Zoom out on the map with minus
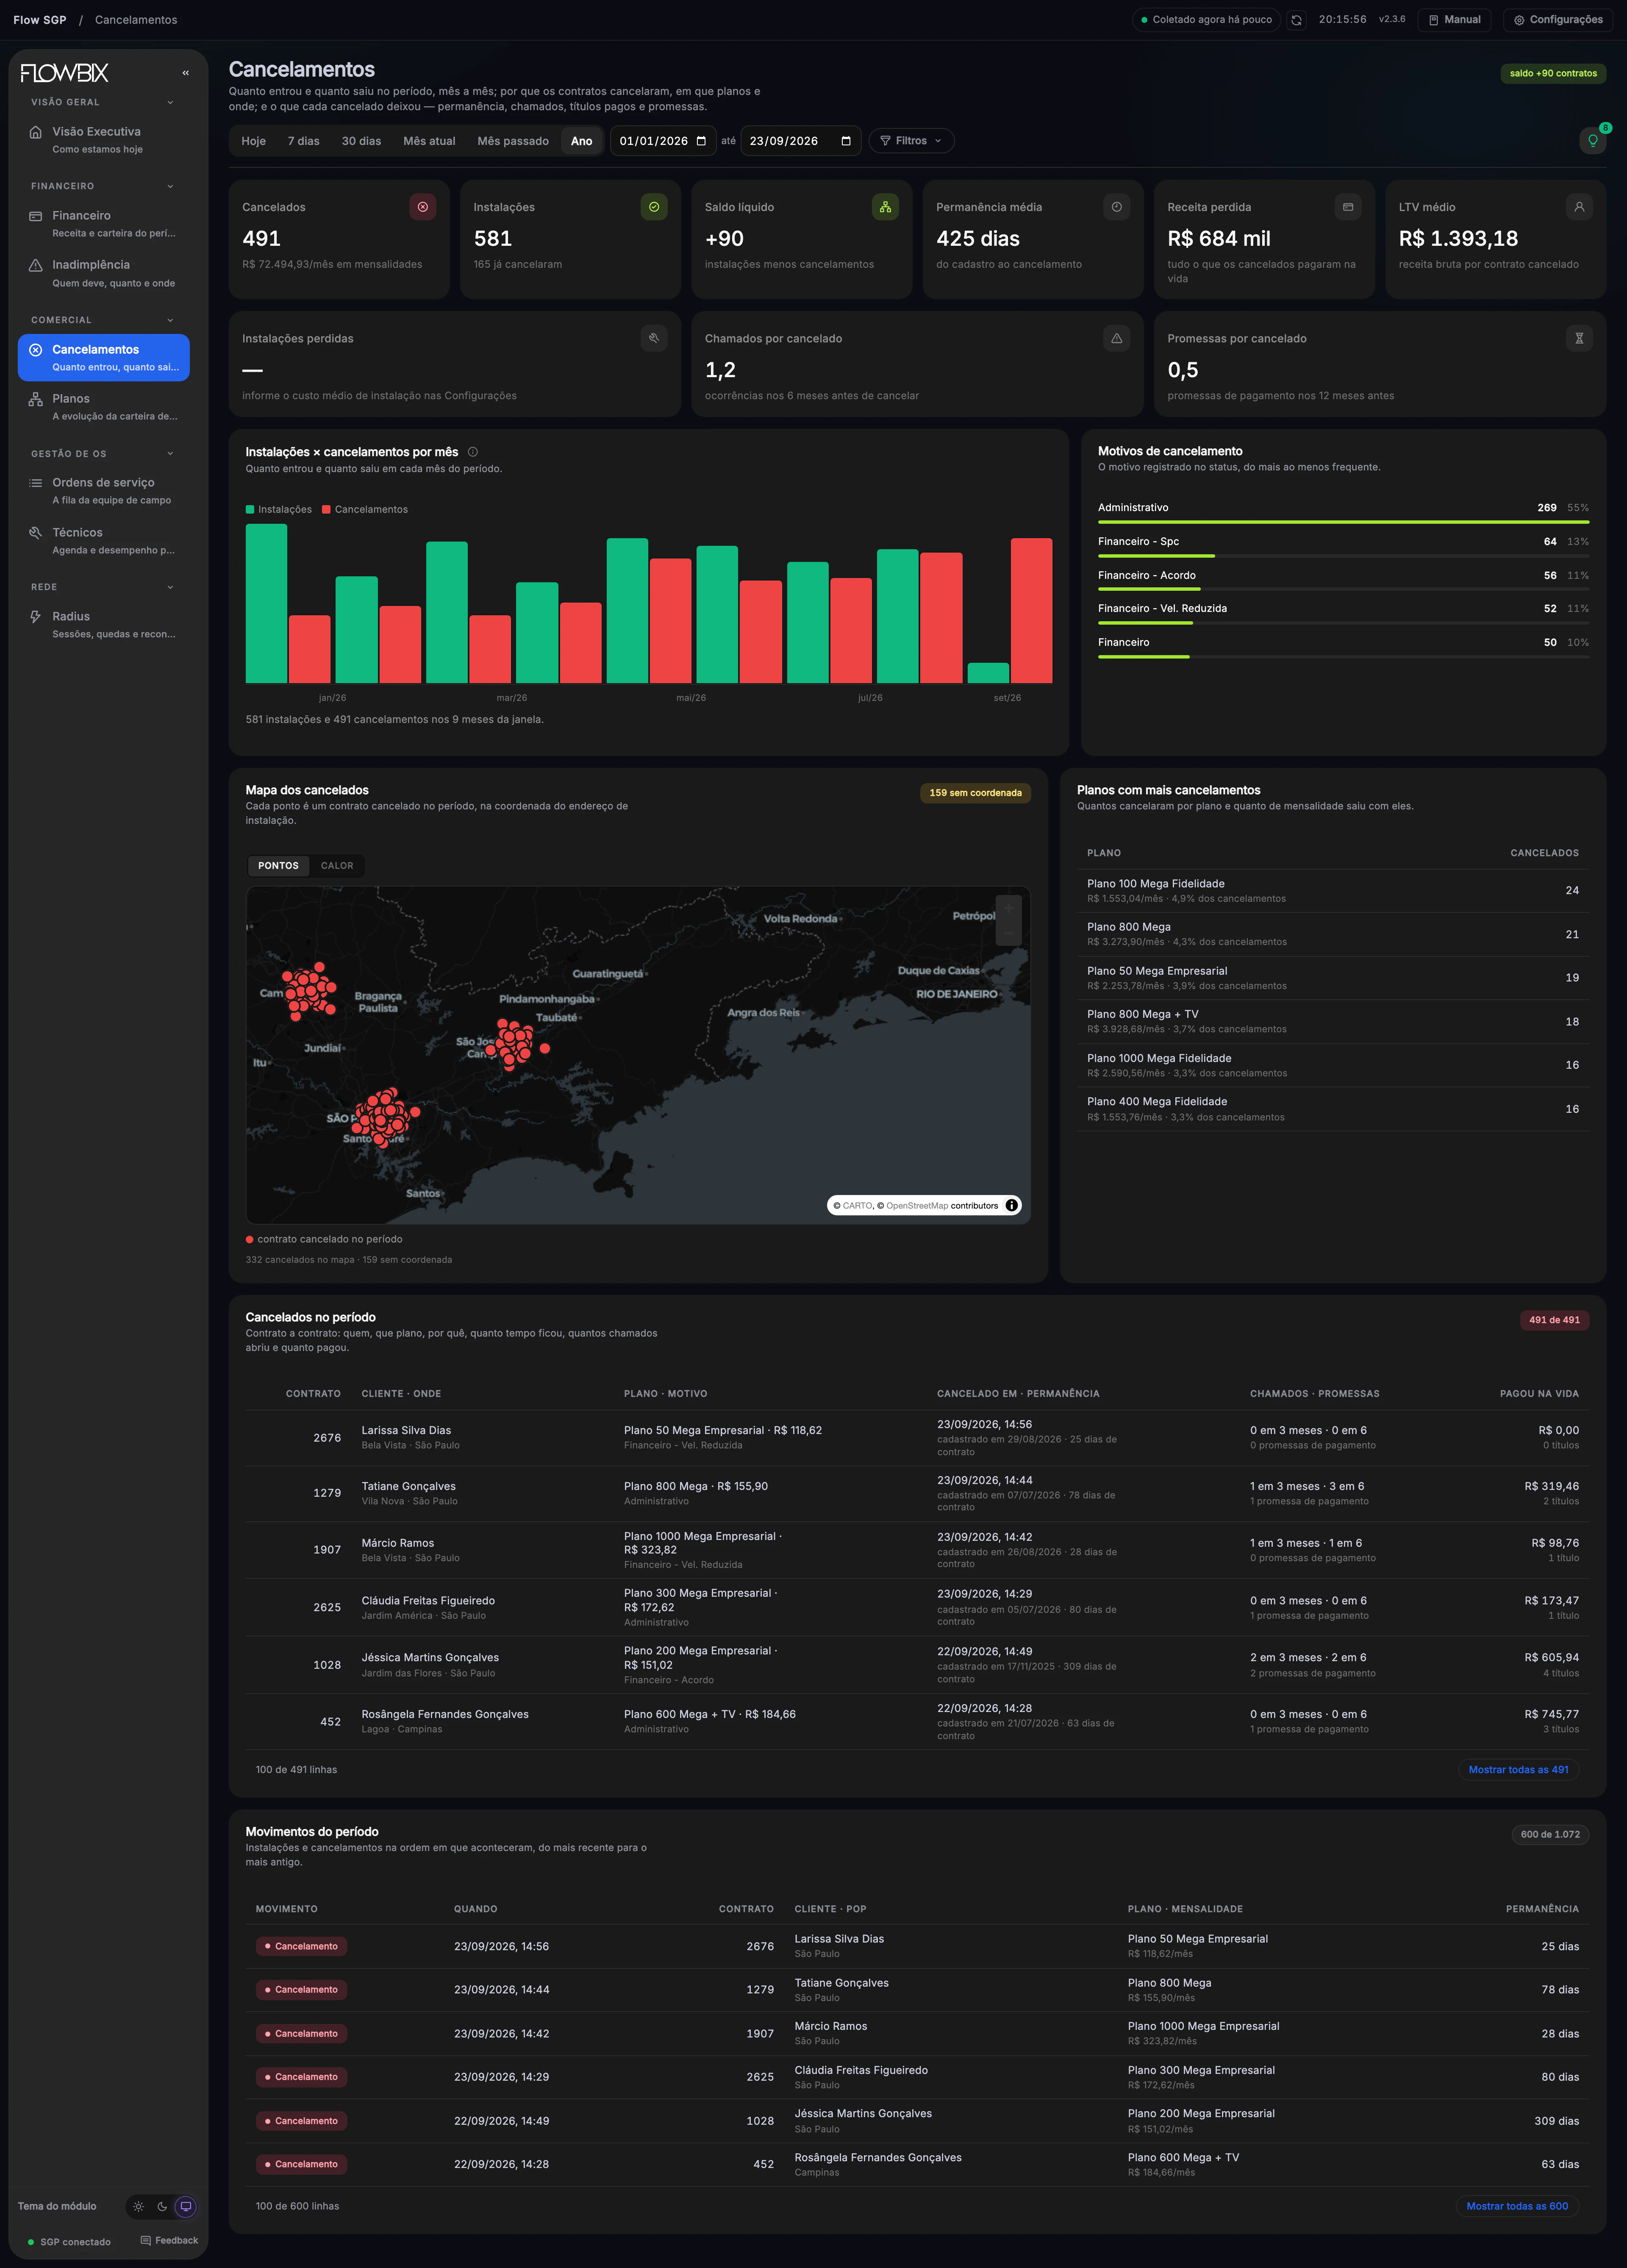 (1008, 933)
